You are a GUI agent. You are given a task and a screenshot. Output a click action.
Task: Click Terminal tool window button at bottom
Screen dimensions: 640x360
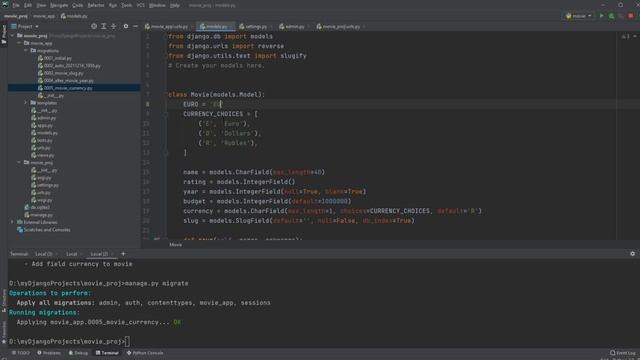(107, 353)
